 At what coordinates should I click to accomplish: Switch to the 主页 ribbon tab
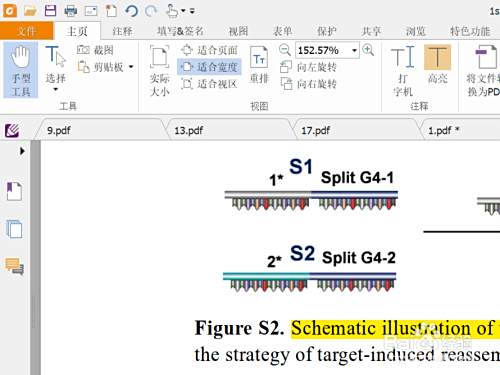[77, 31]
